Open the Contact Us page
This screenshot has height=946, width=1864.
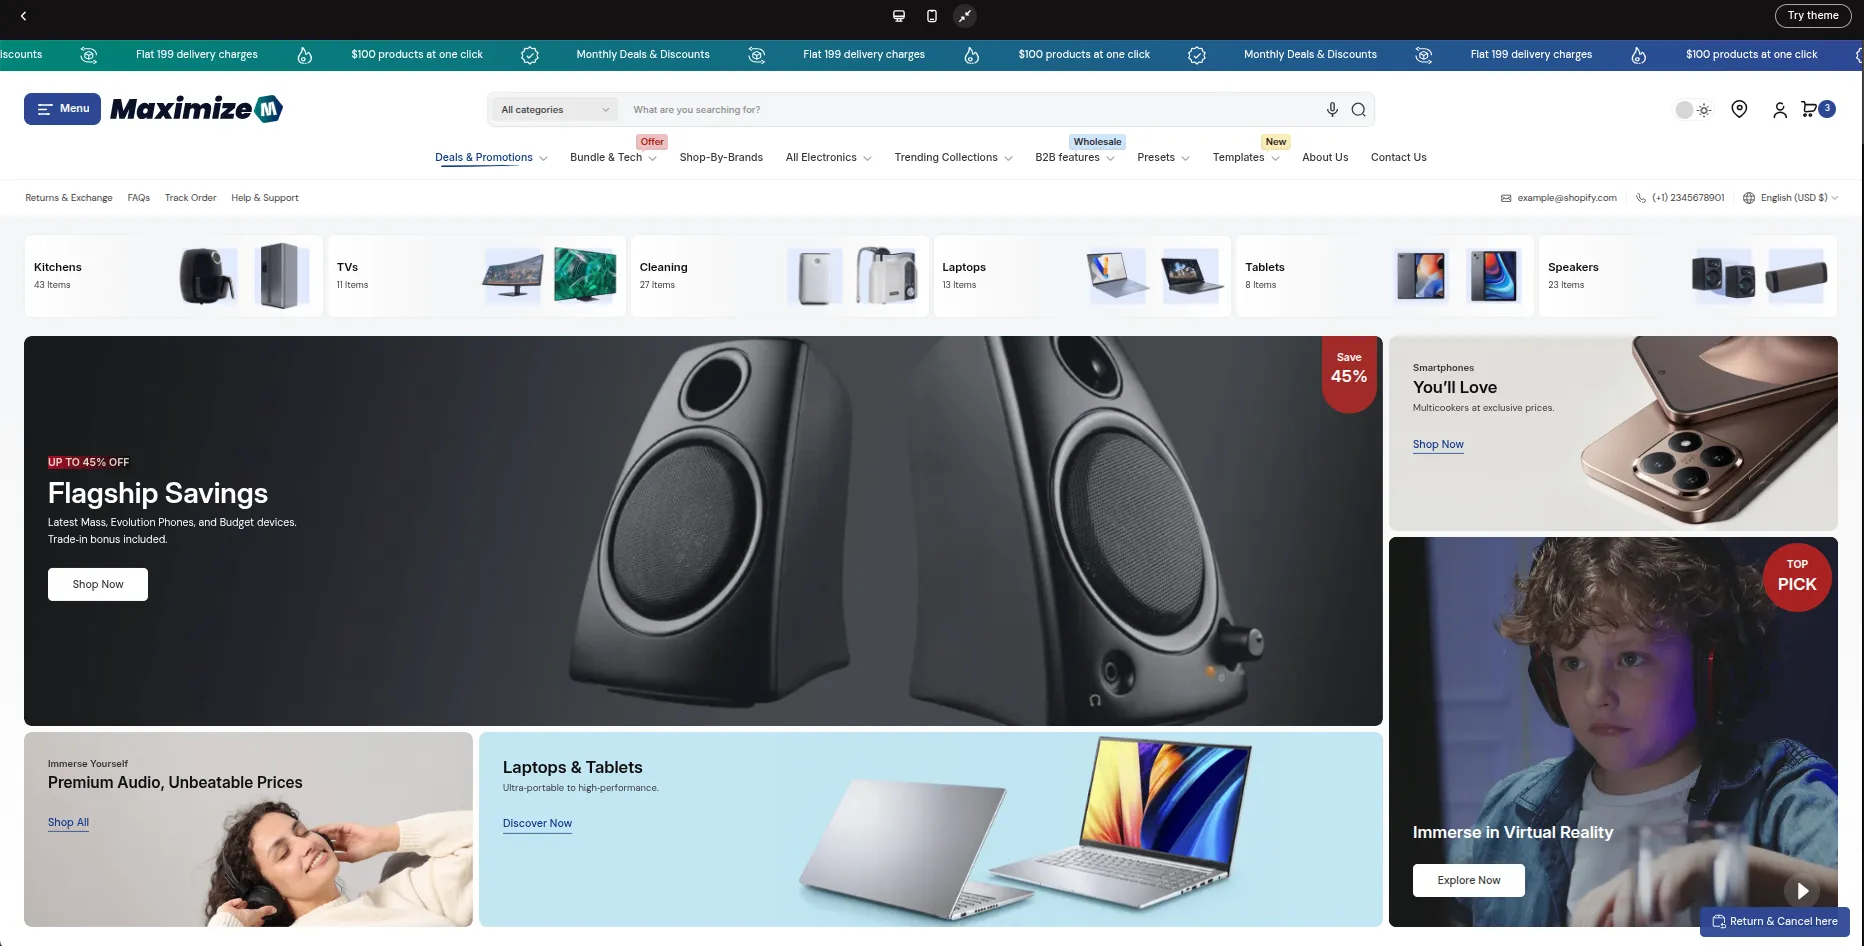tap(1398, 158)
